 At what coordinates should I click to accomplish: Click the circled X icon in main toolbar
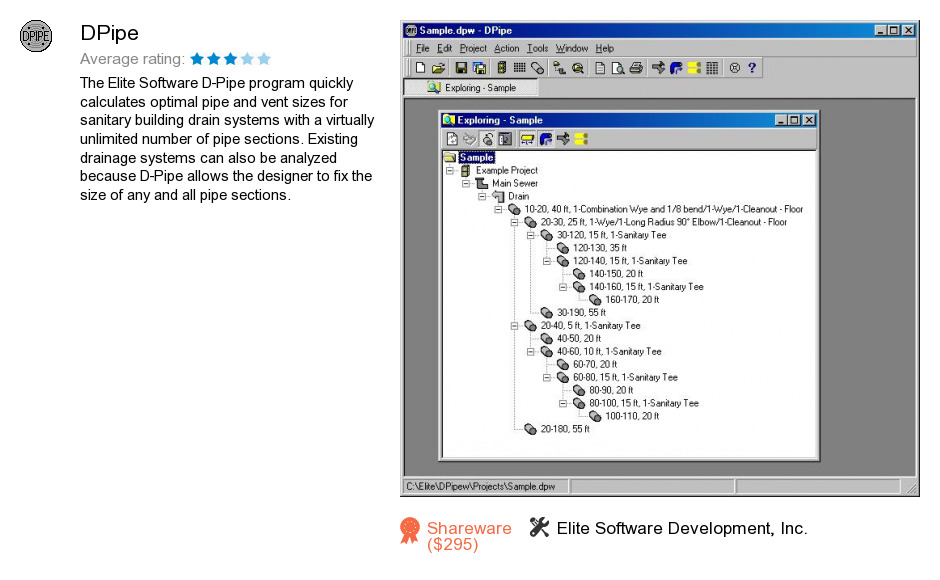point(735,68)
